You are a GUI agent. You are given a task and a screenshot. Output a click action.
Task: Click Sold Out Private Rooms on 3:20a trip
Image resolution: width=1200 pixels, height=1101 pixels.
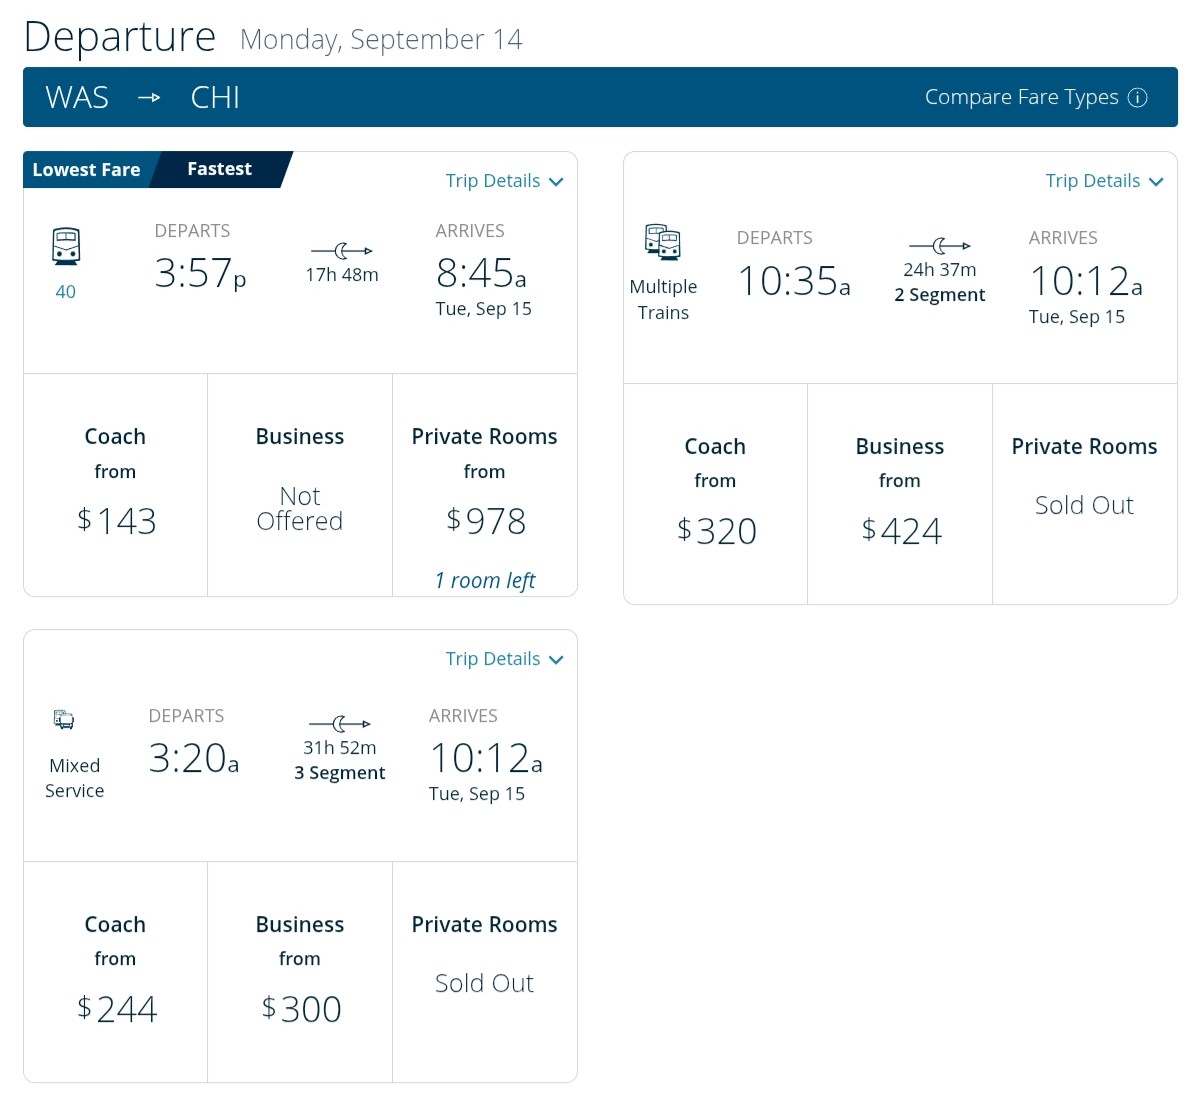[x=485, y=972]
